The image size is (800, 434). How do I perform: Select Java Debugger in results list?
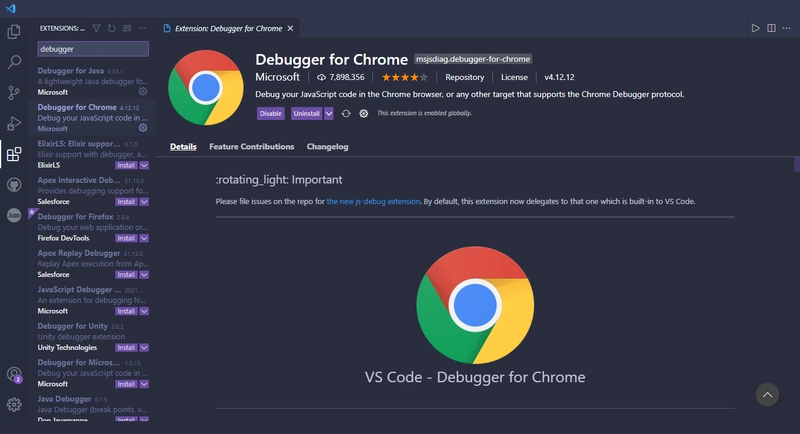click(92, 409)
